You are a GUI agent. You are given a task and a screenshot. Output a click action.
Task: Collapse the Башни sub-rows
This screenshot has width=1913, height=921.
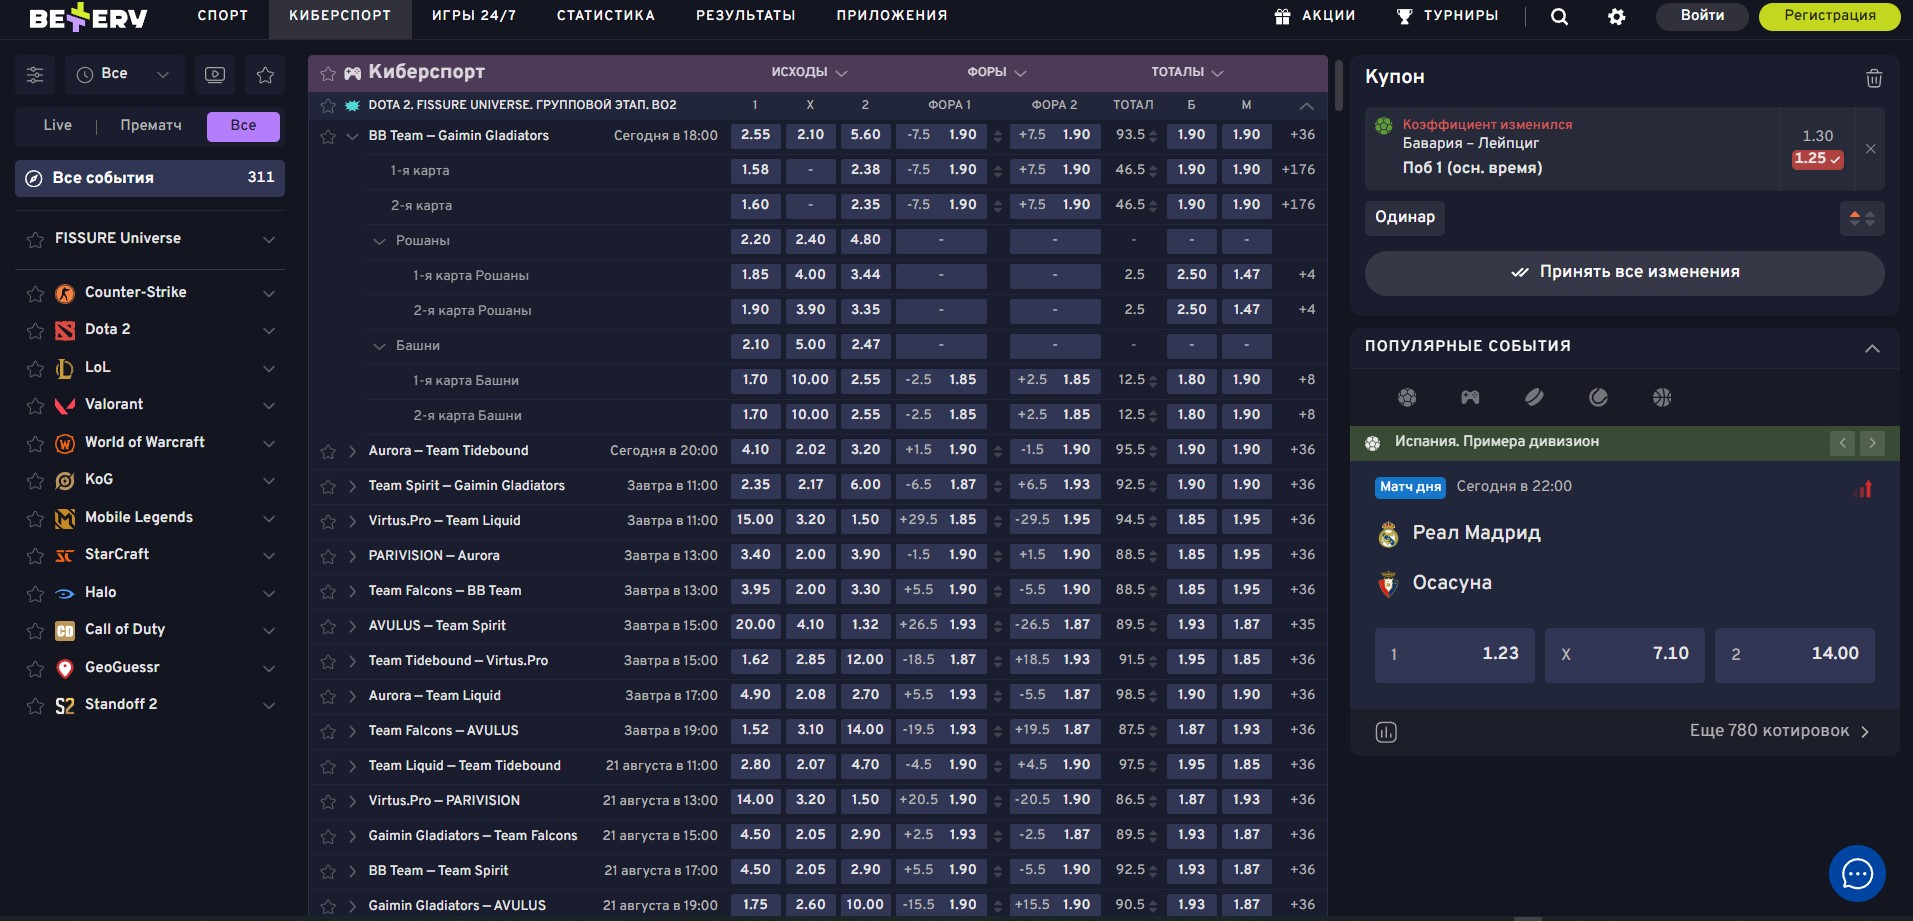pyautogui.click(x=379, y=346)
